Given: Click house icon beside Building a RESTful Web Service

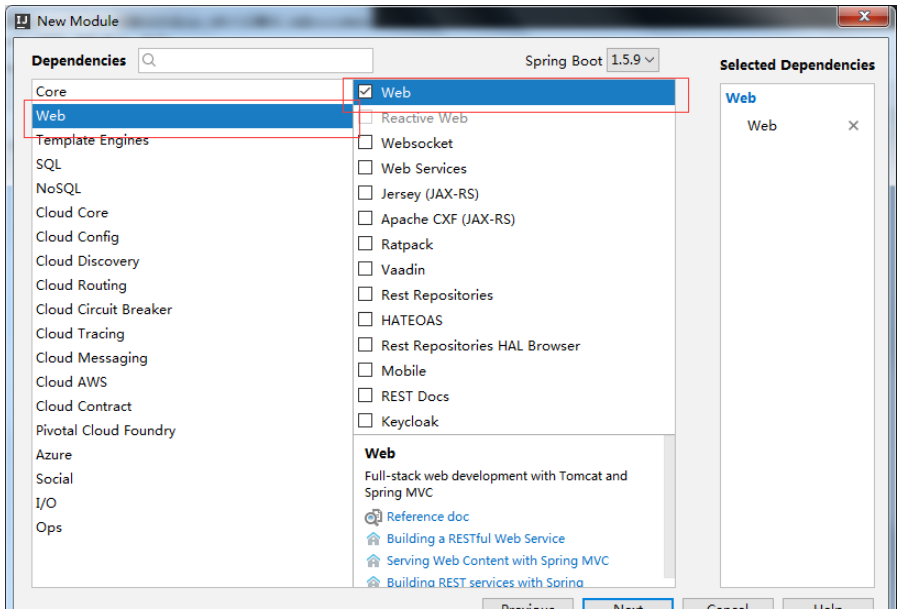Looking at the screenshot, I should 373,539.
